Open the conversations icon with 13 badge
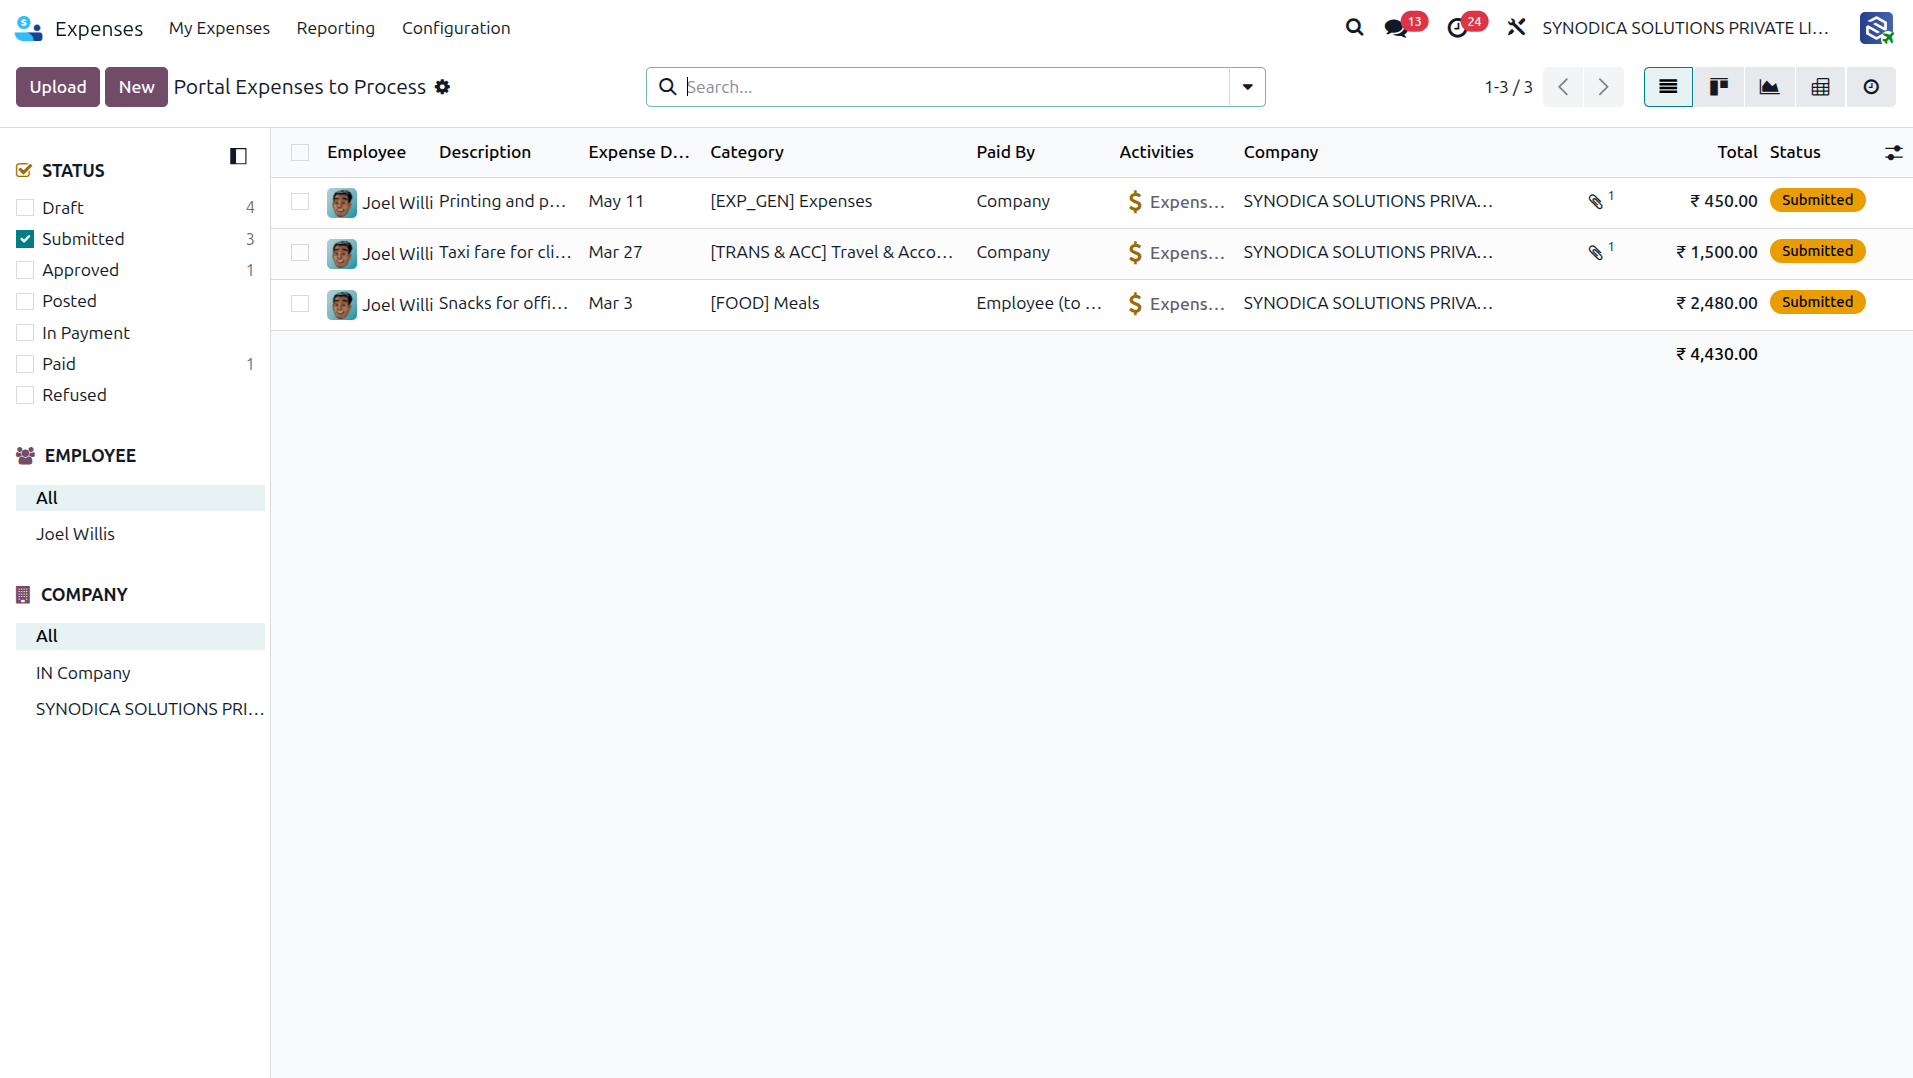The width and height of the screenshot is (1913, 1078). (x=1396, y=28)
